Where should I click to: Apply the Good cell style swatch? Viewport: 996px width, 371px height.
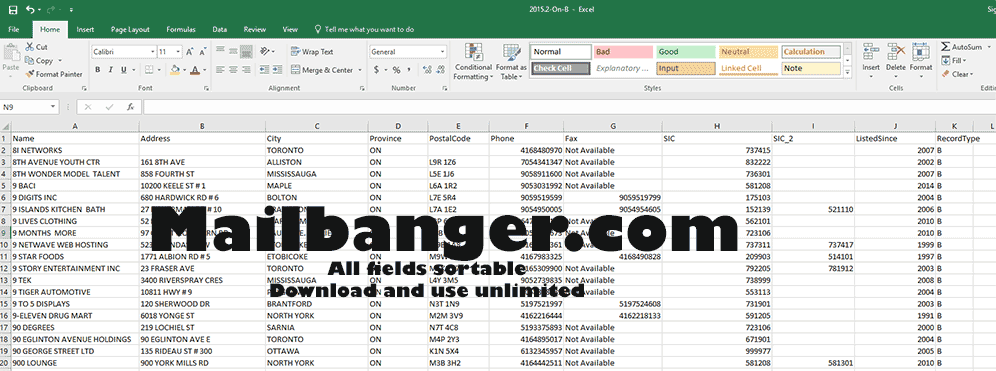point(685,52)
